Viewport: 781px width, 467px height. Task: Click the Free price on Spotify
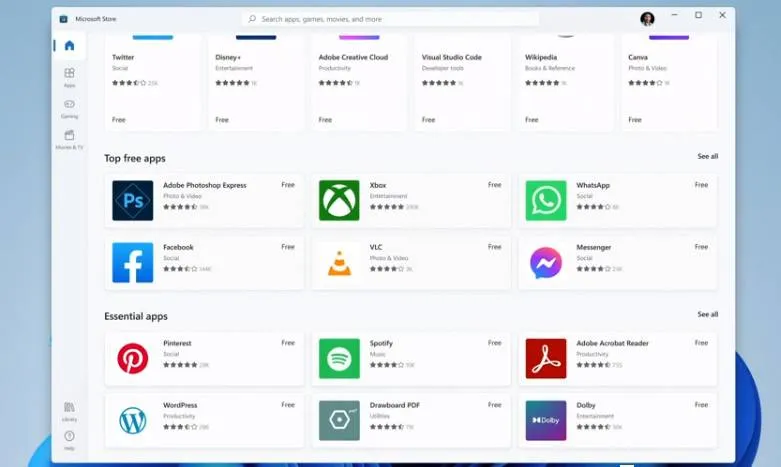coord(495,343)
